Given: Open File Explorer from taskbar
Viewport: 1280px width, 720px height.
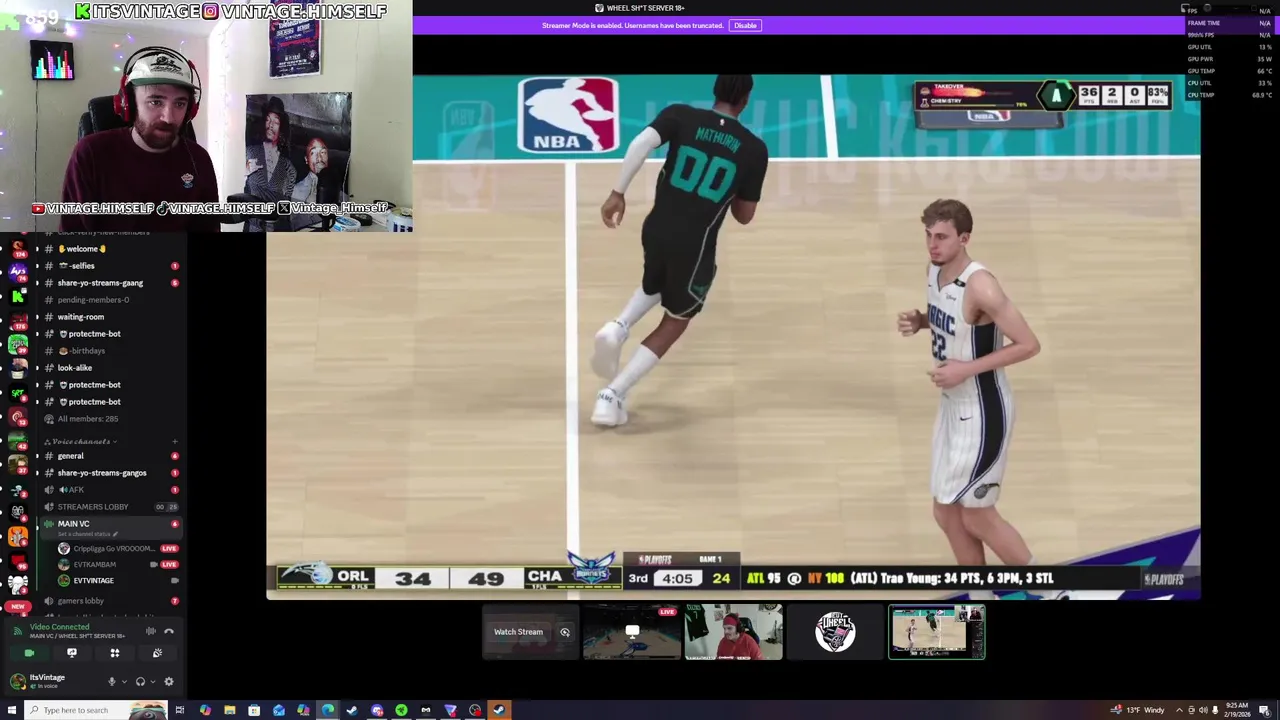Looking at the screenshot, I should click(x=229, y=710).
